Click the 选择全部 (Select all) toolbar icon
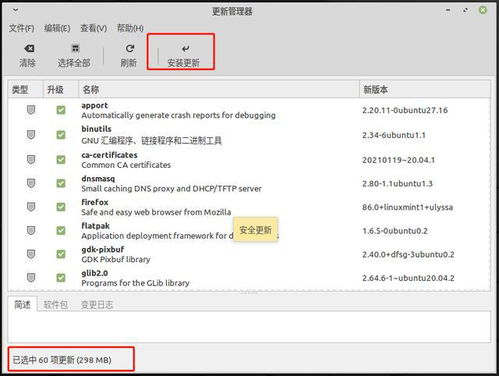Image resolution: width=499 pixels, height=376 pixels. click(x=75, y=49)
